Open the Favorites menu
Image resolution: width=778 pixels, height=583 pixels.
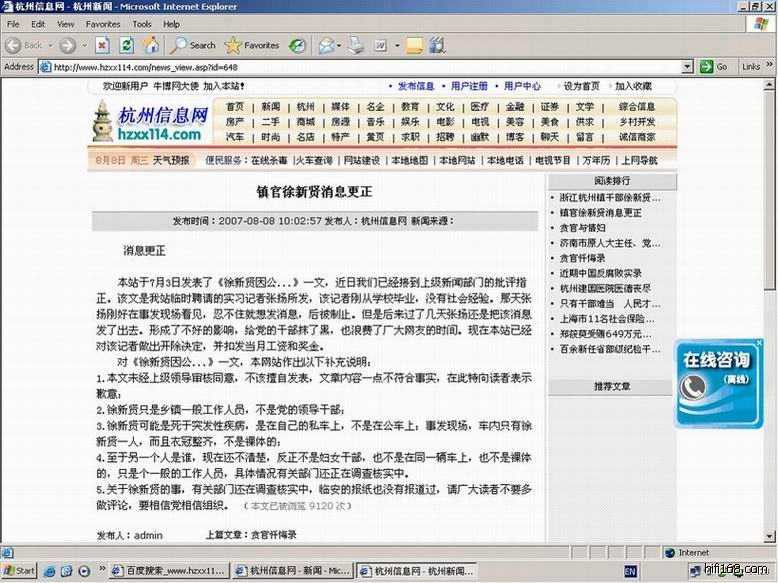[102, 24]
